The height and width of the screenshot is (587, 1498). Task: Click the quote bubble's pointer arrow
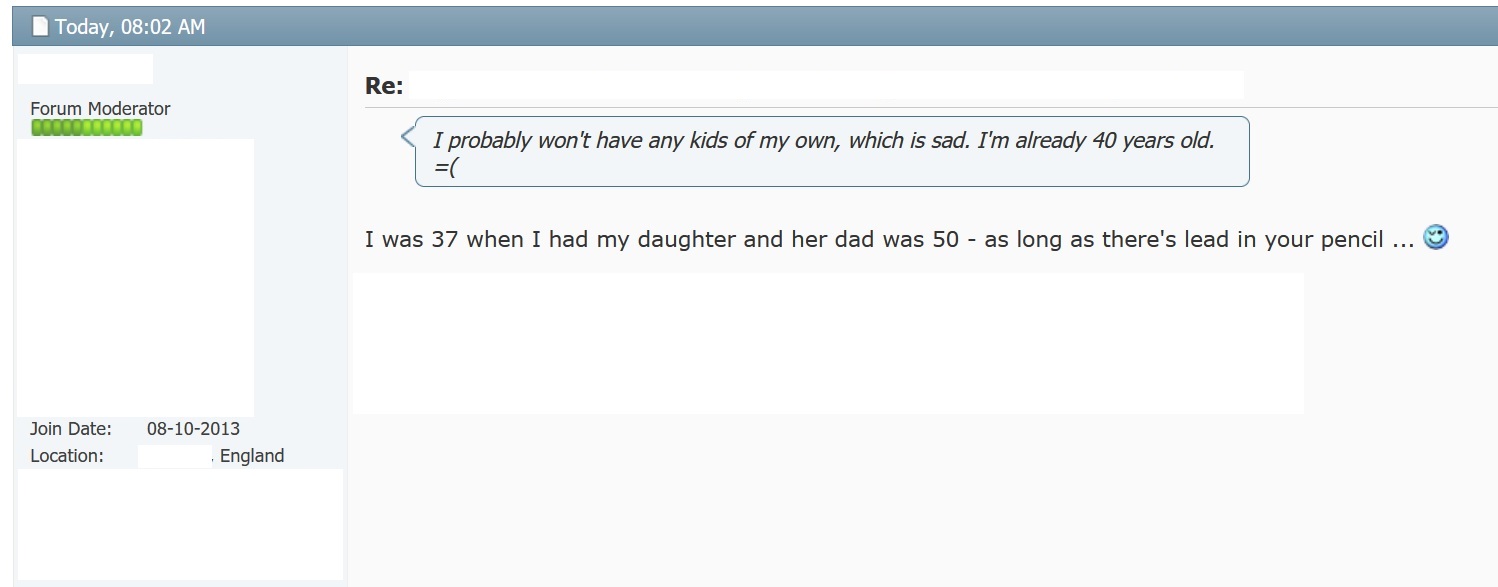click(x=408, y=136)
